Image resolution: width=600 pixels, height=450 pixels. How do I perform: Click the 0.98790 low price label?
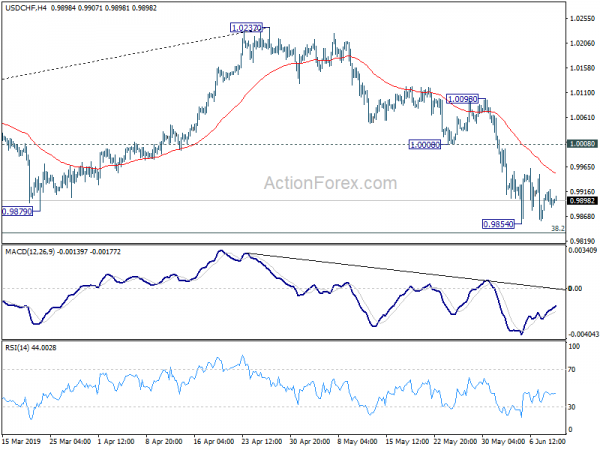(x=17, y=211)
